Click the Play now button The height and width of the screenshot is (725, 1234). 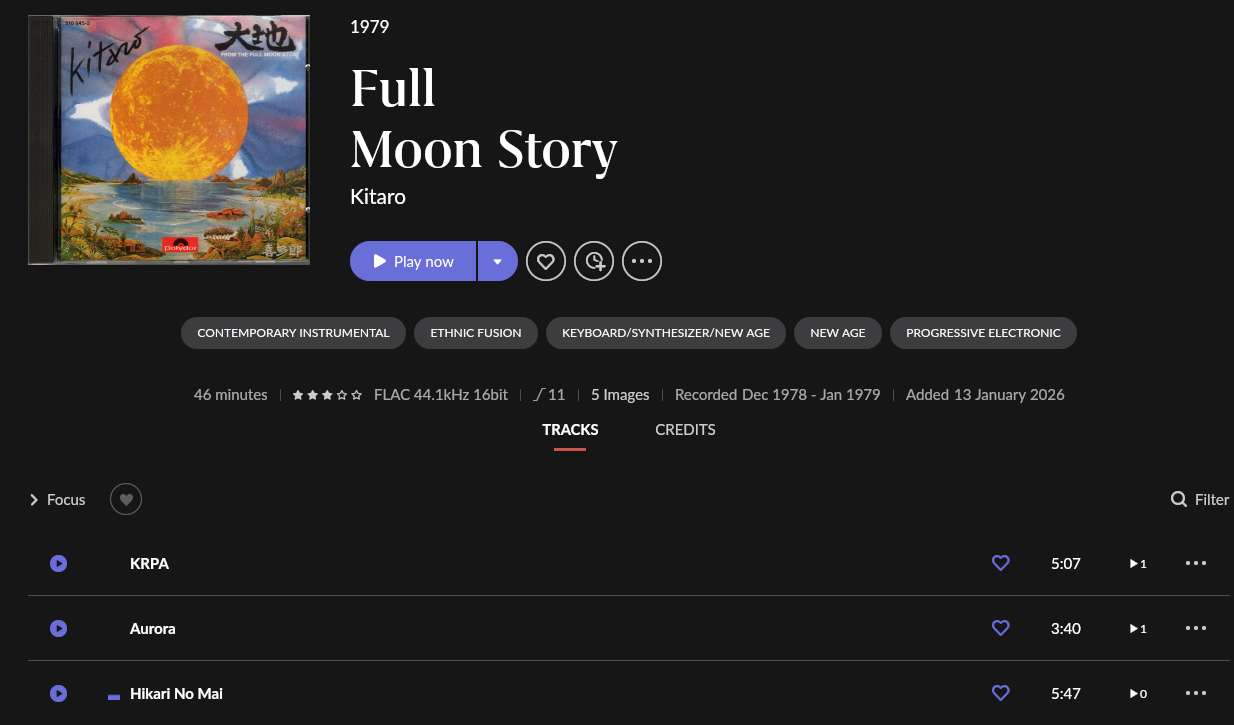(413, 261)
